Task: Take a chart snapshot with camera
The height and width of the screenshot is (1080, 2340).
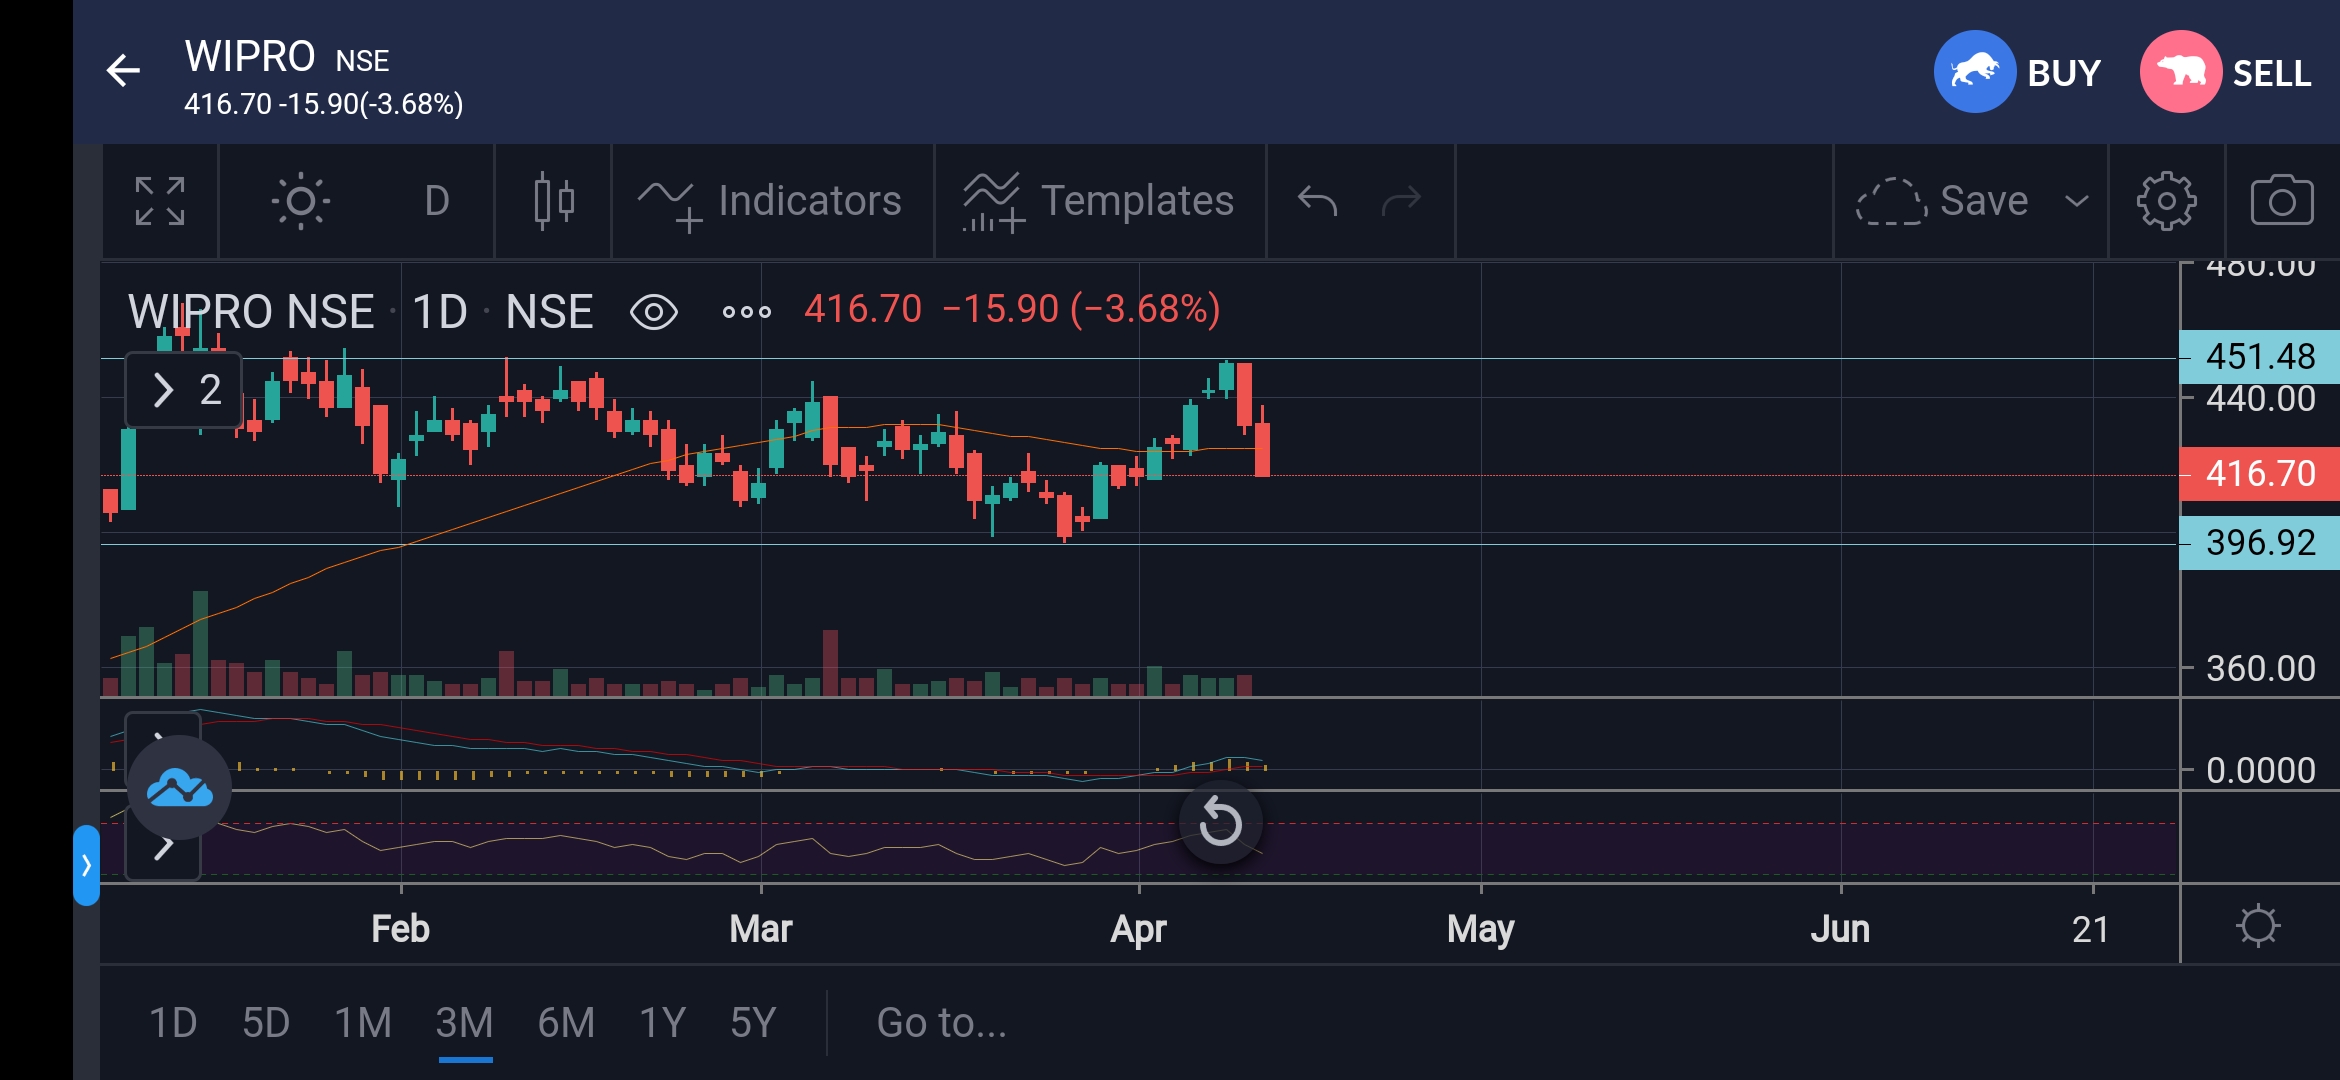Action: point(2282,201)
